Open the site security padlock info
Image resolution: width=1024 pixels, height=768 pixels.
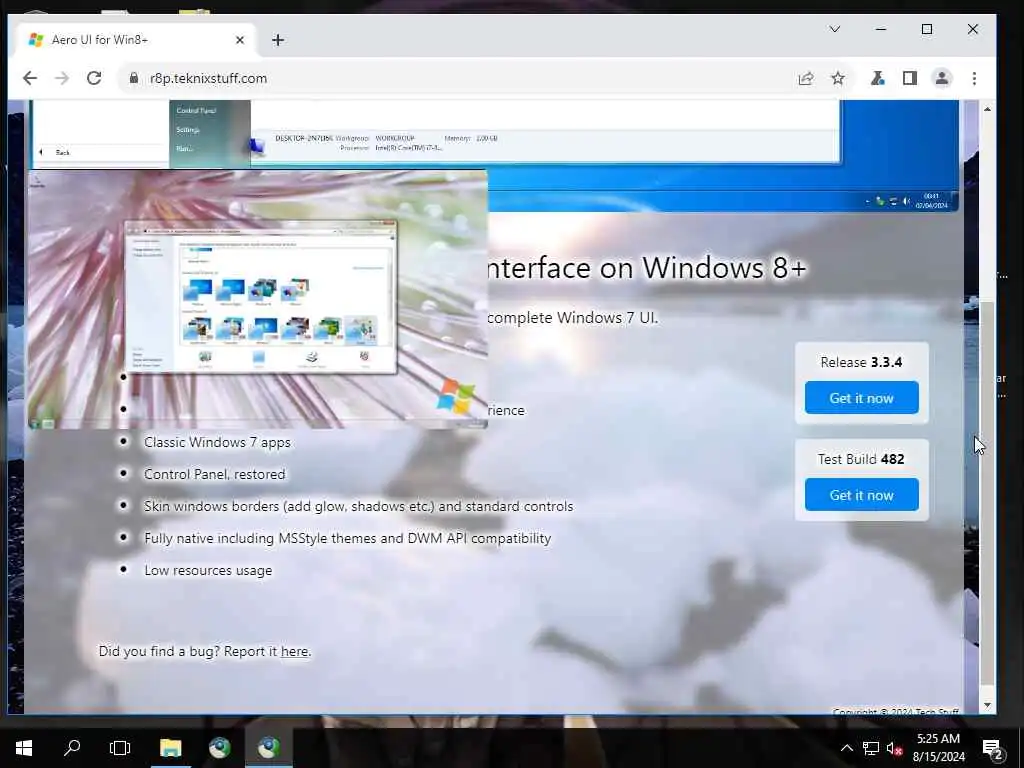pyautogui.click(x=134, y=78)
